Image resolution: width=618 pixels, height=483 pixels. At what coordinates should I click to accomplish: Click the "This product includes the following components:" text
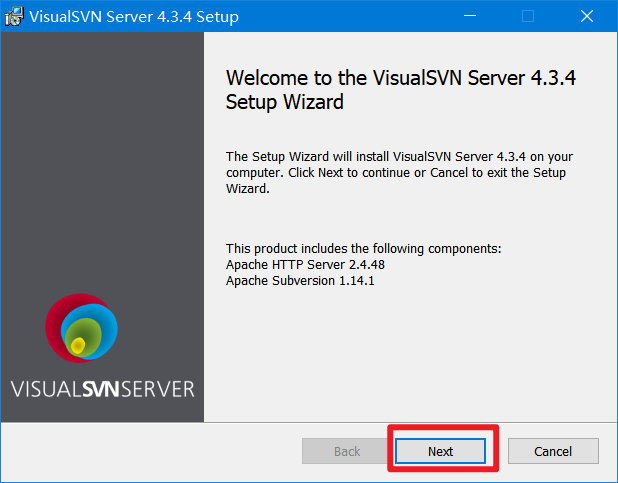[363, 249]
